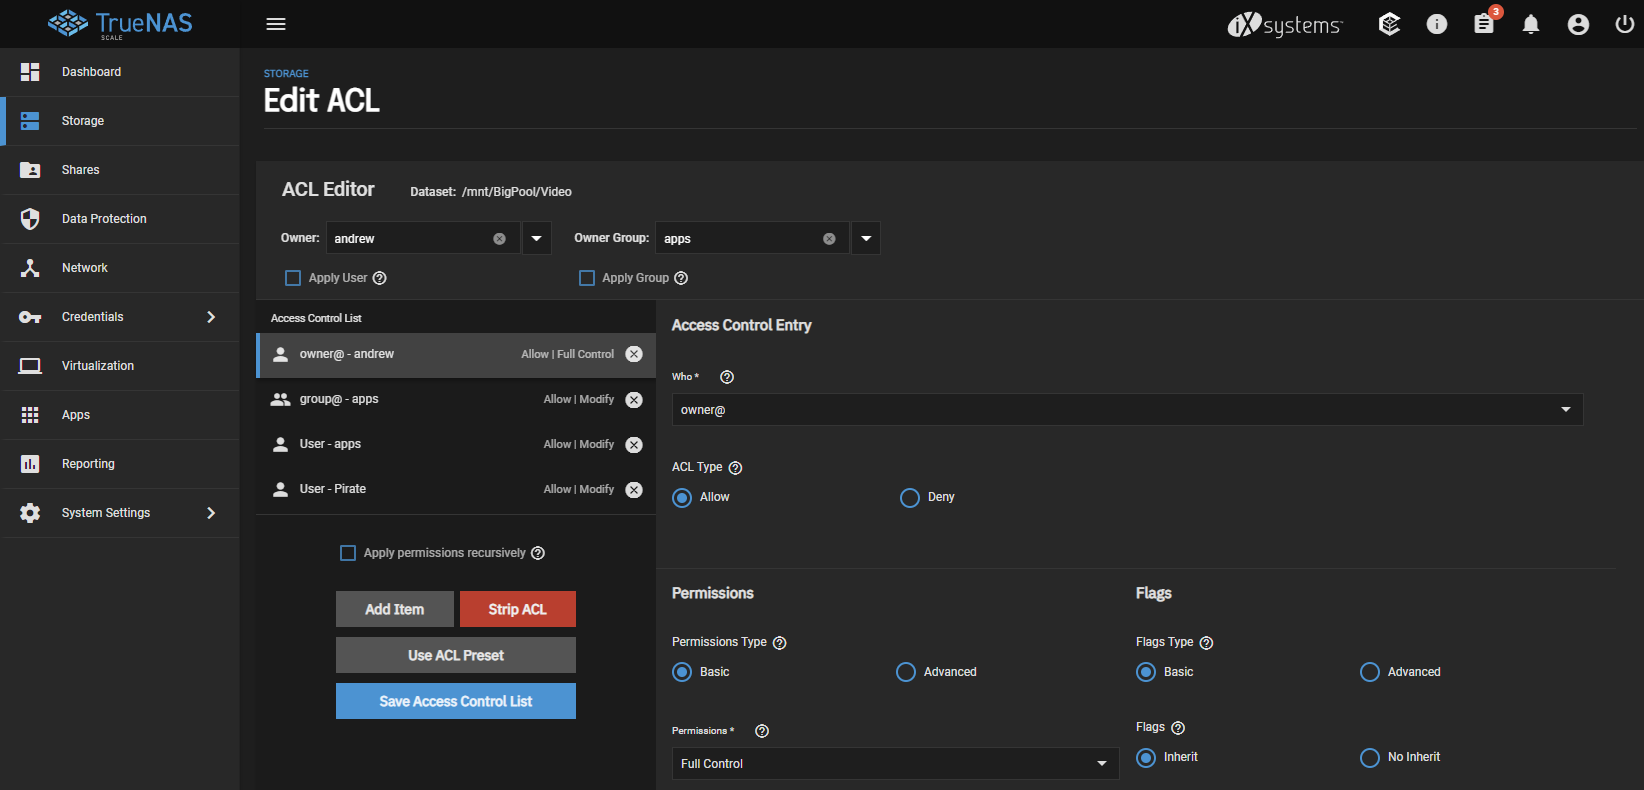Show help for Permissions Type
Viewport: 1644px width, 790px height.
pyautogui.click(x=780, y=643)
